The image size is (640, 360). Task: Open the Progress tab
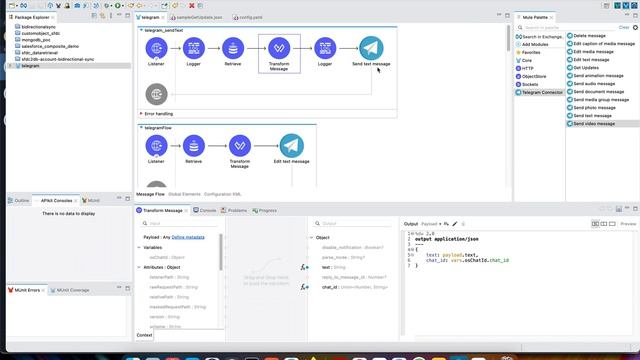pos(264,210)
